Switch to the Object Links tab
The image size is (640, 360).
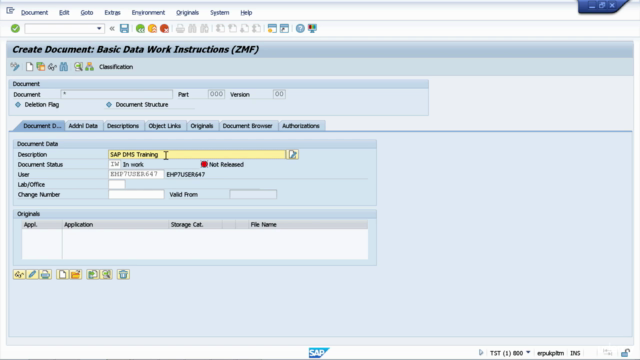164,126
